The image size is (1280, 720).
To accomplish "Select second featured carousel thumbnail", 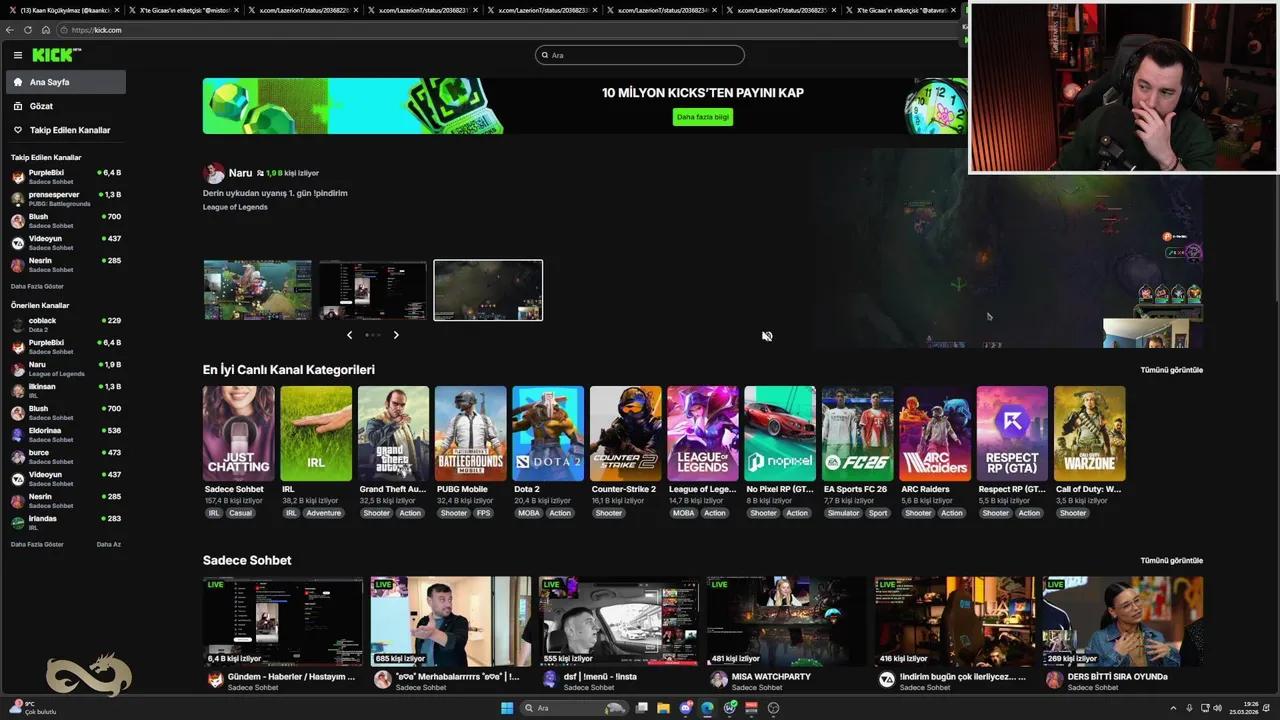I will pyautogui.click(x=373, y=290).
